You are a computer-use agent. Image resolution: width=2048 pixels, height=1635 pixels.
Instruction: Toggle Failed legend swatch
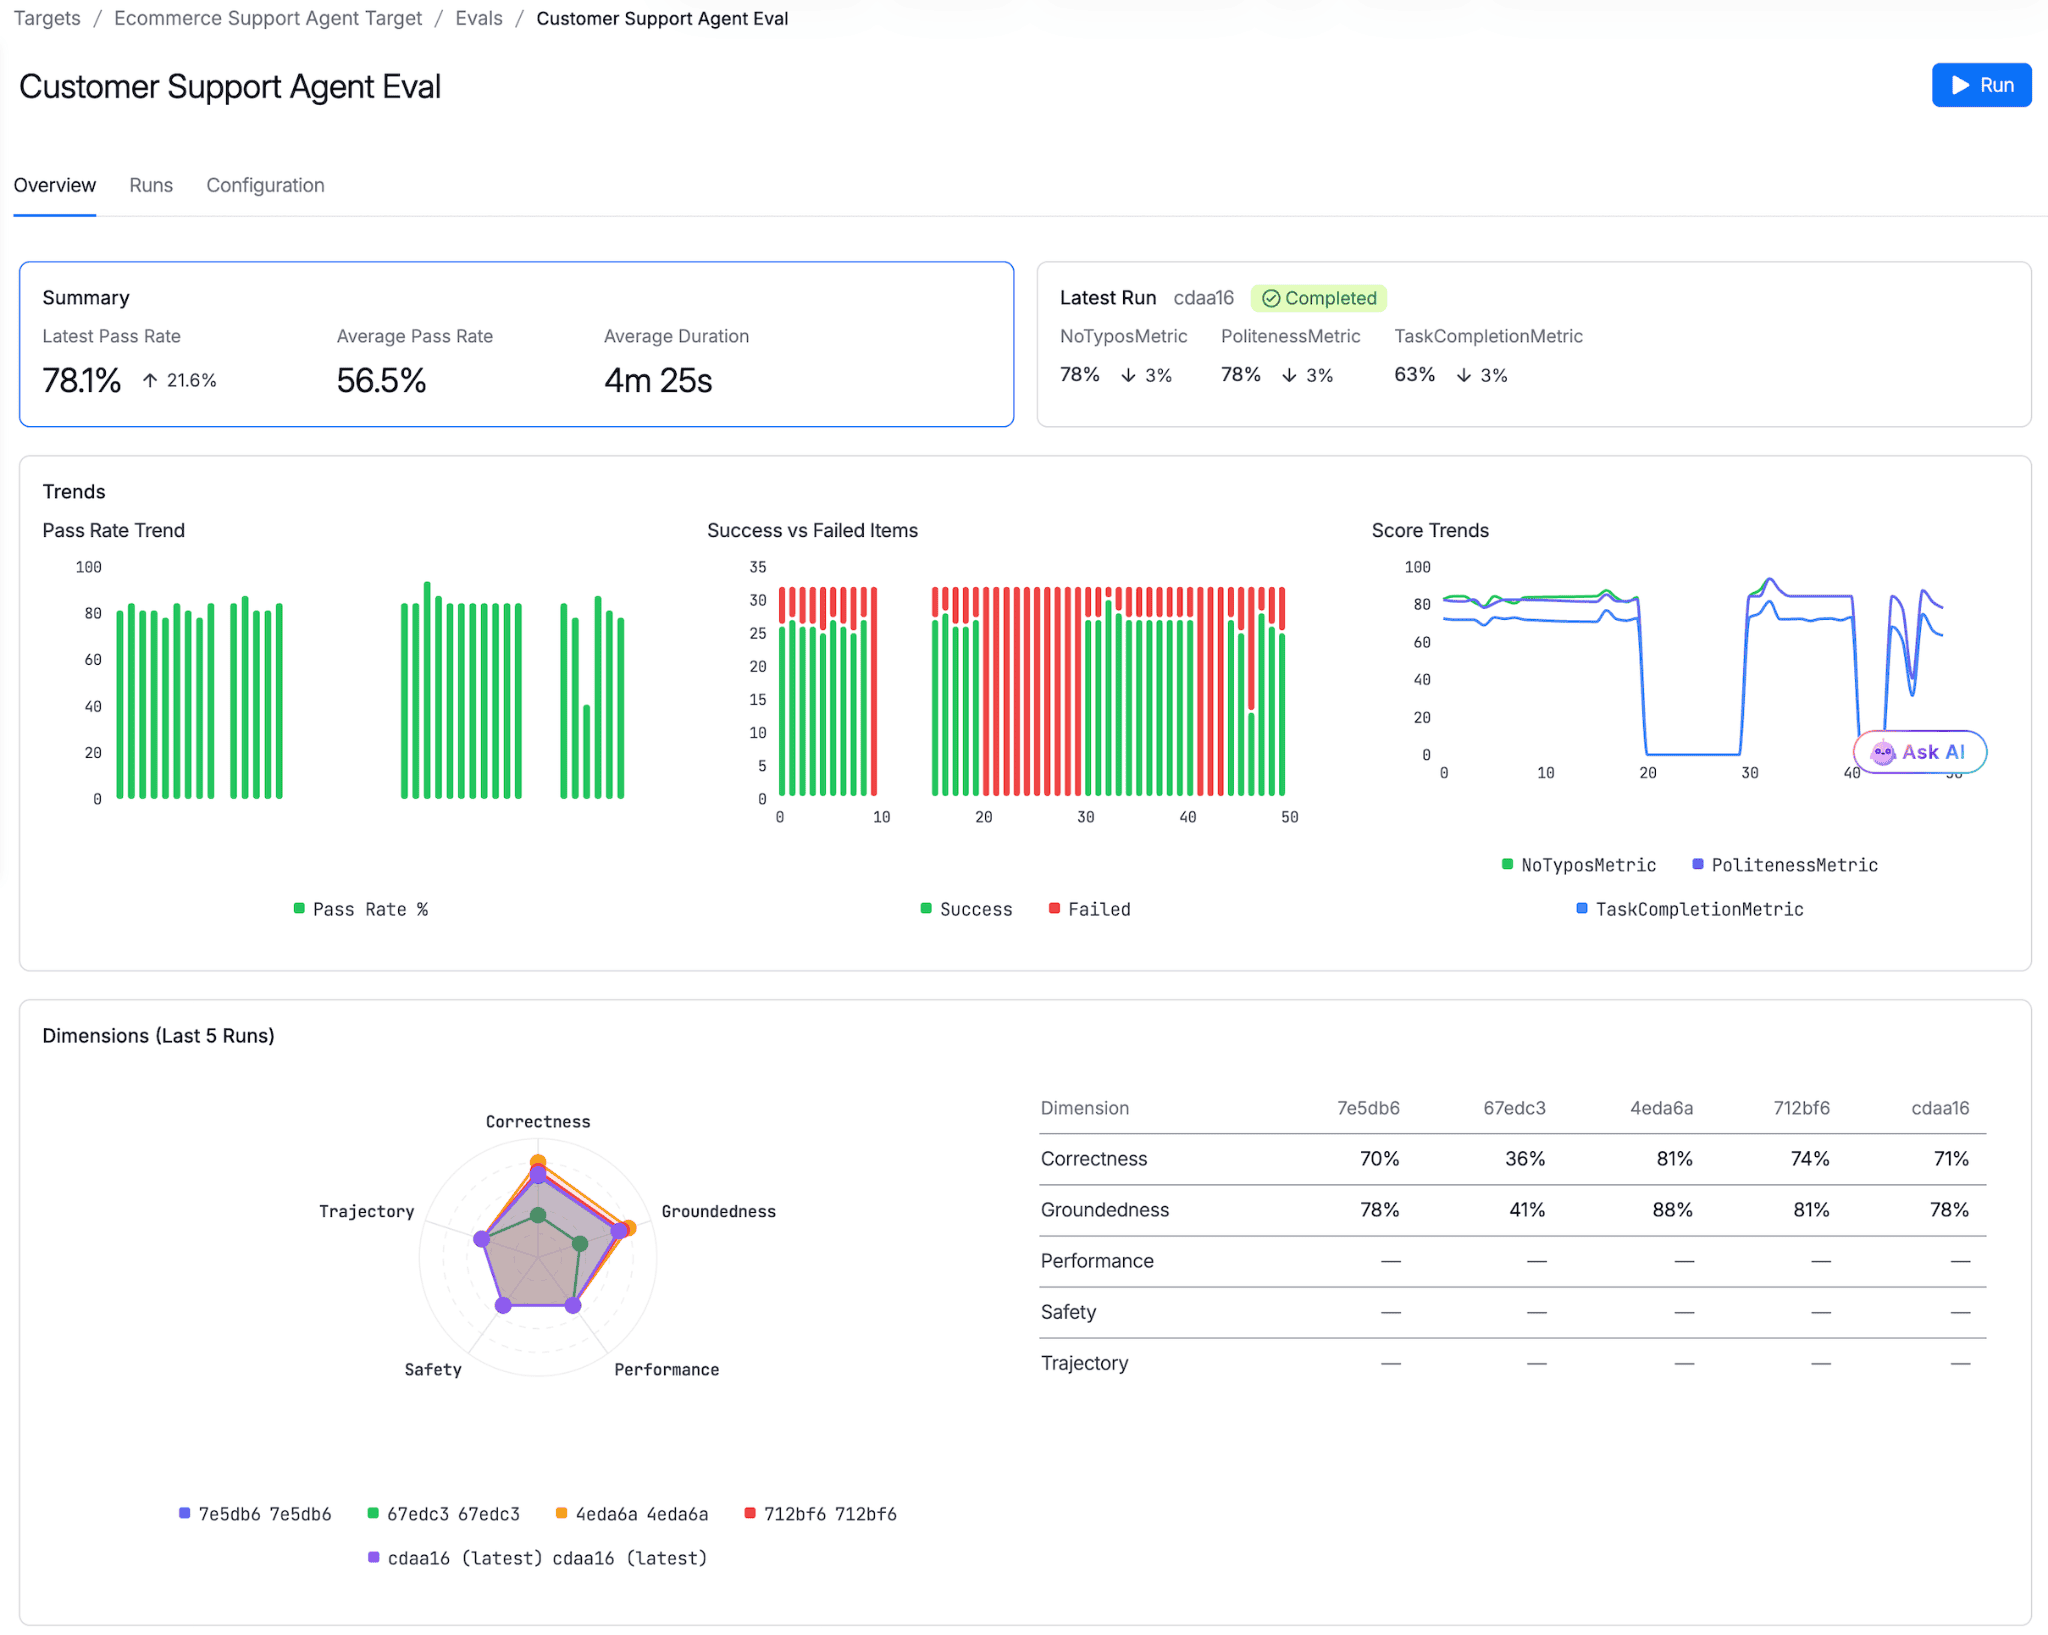click(1054, 908)
